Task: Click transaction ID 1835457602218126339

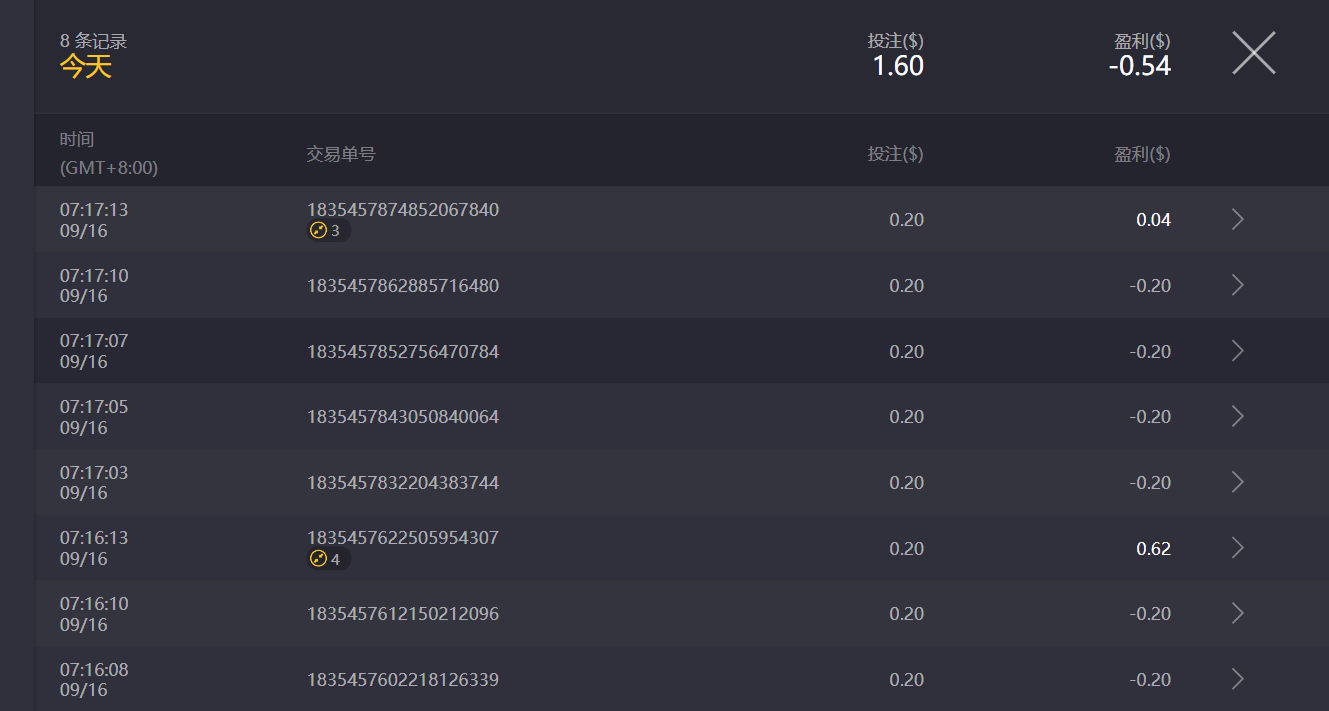Action: [x=402, y=680]
